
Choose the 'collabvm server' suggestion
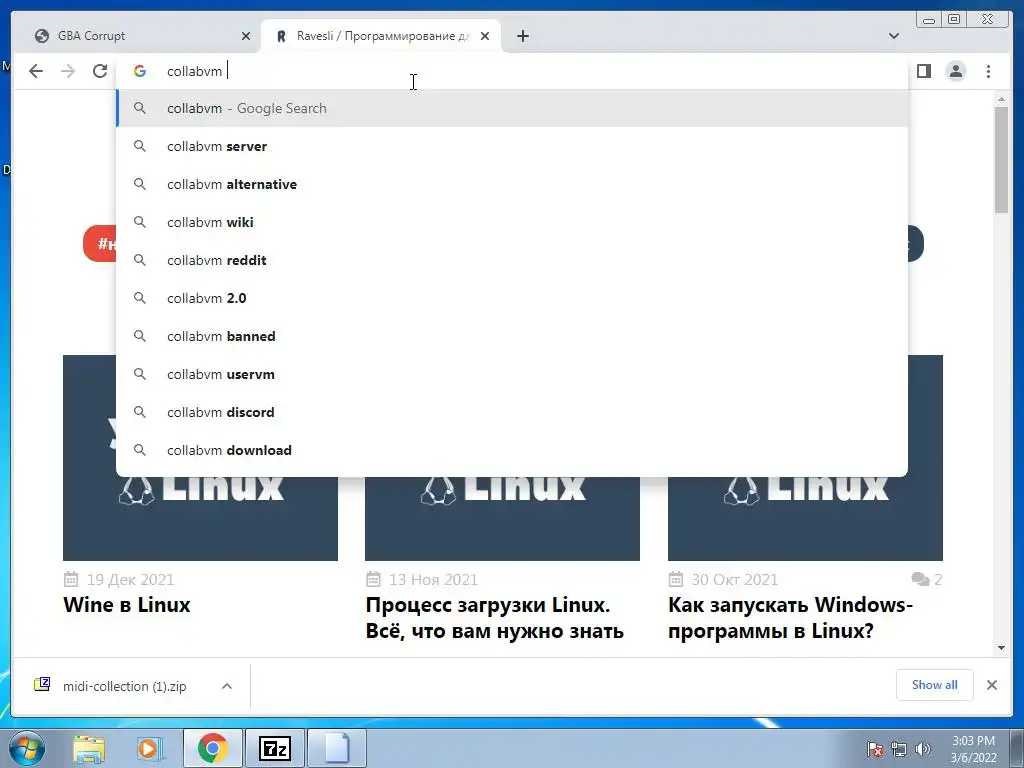coord(512,146)
